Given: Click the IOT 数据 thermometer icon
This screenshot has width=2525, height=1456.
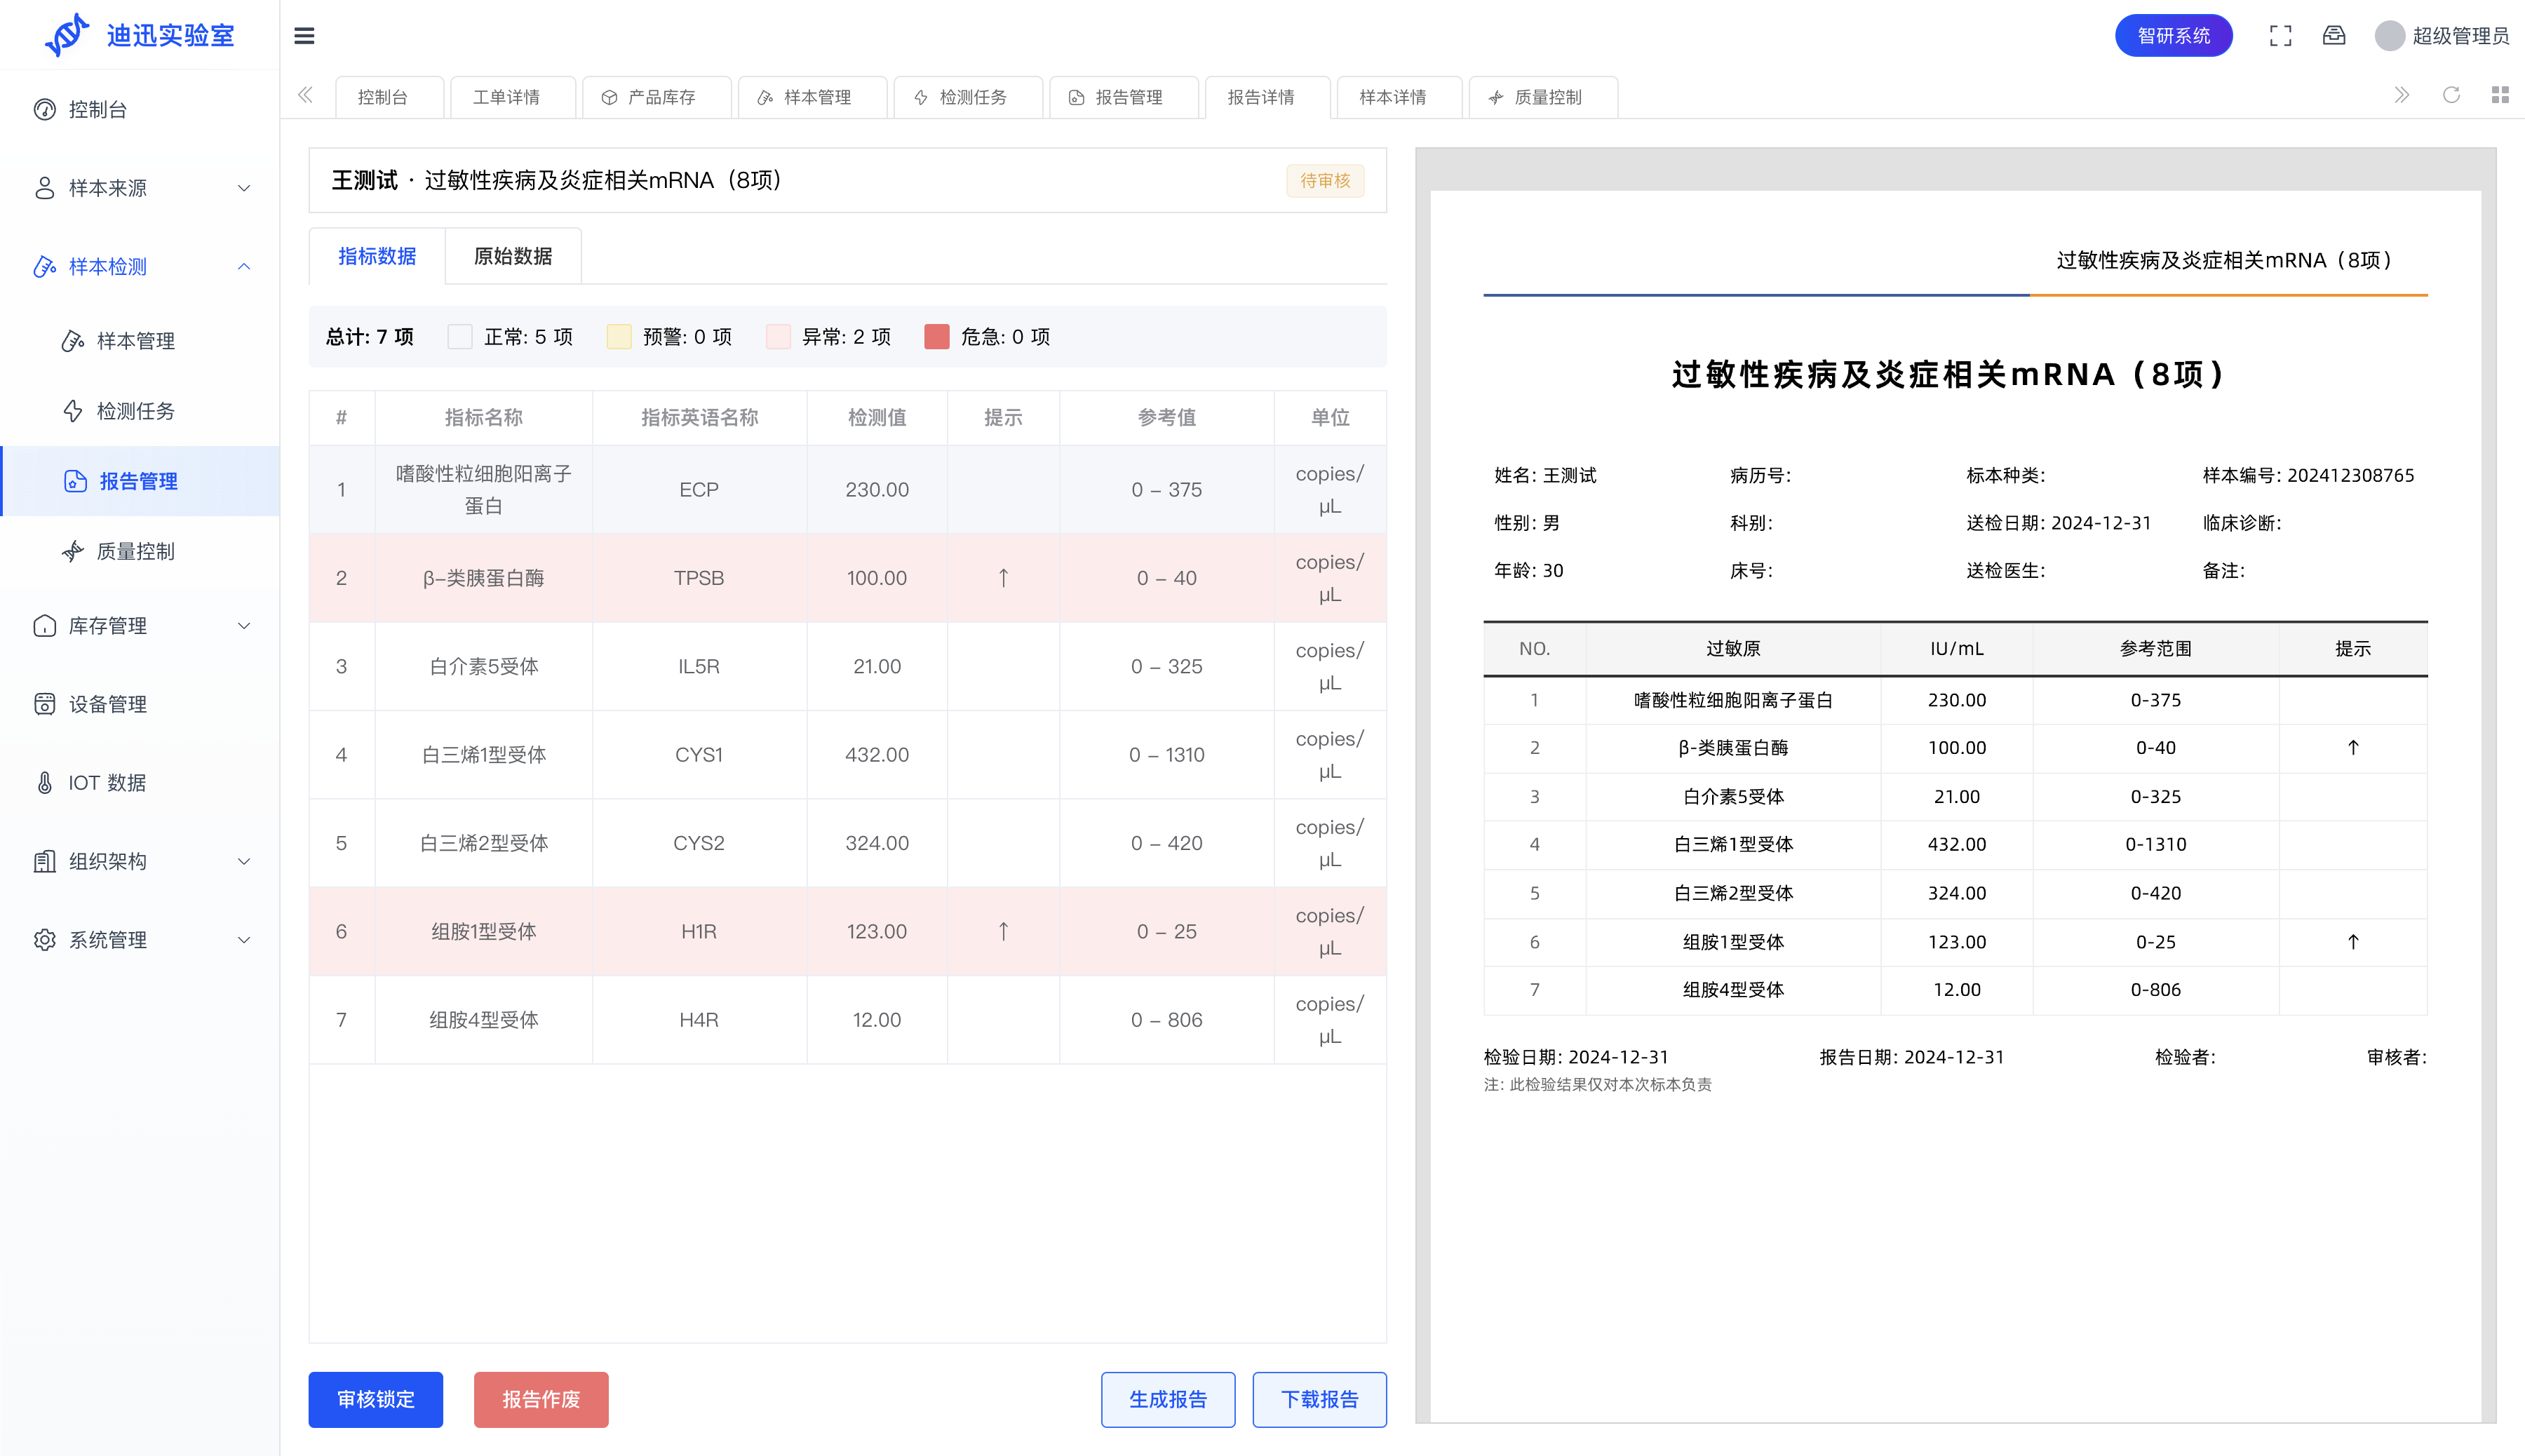Looking at the screenshot, I should 45,783.
